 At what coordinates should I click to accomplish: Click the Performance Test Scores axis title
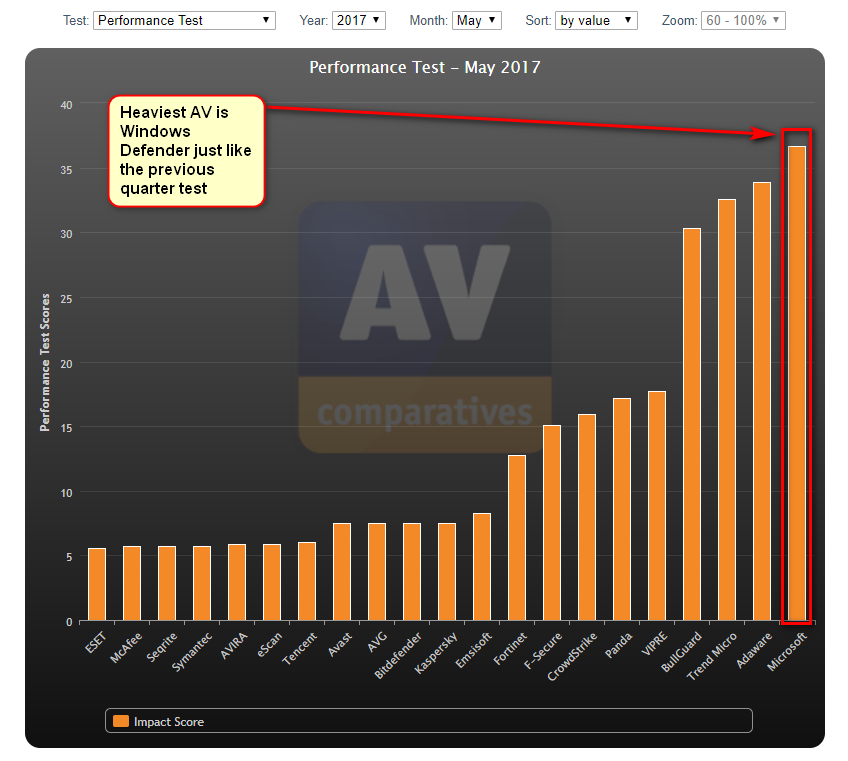tap(45, 362)
